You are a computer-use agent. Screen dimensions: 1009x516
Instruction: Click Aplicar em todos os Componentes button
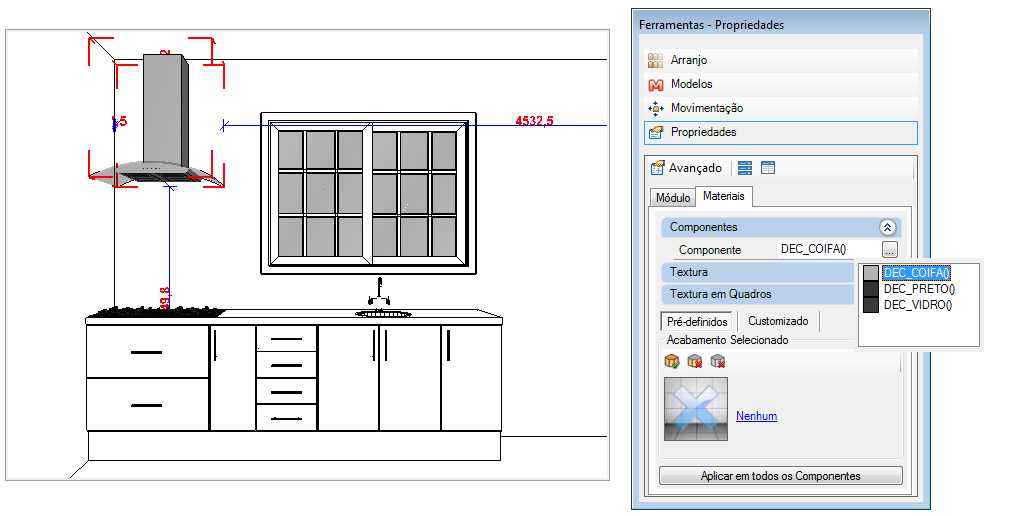coord(781,476)
